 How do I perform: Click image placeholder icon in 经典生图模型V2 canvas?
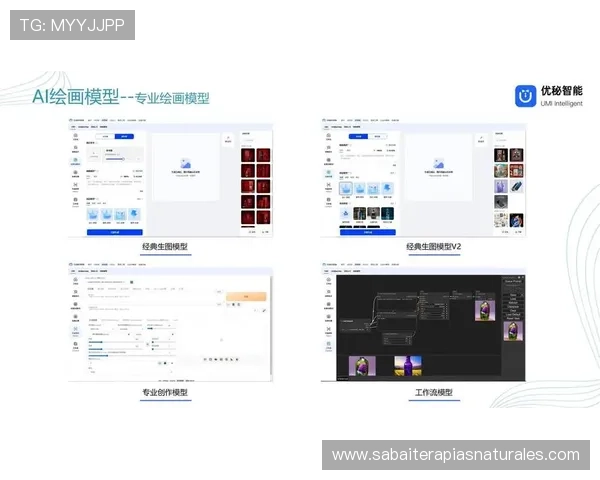(x=439, y=163)
